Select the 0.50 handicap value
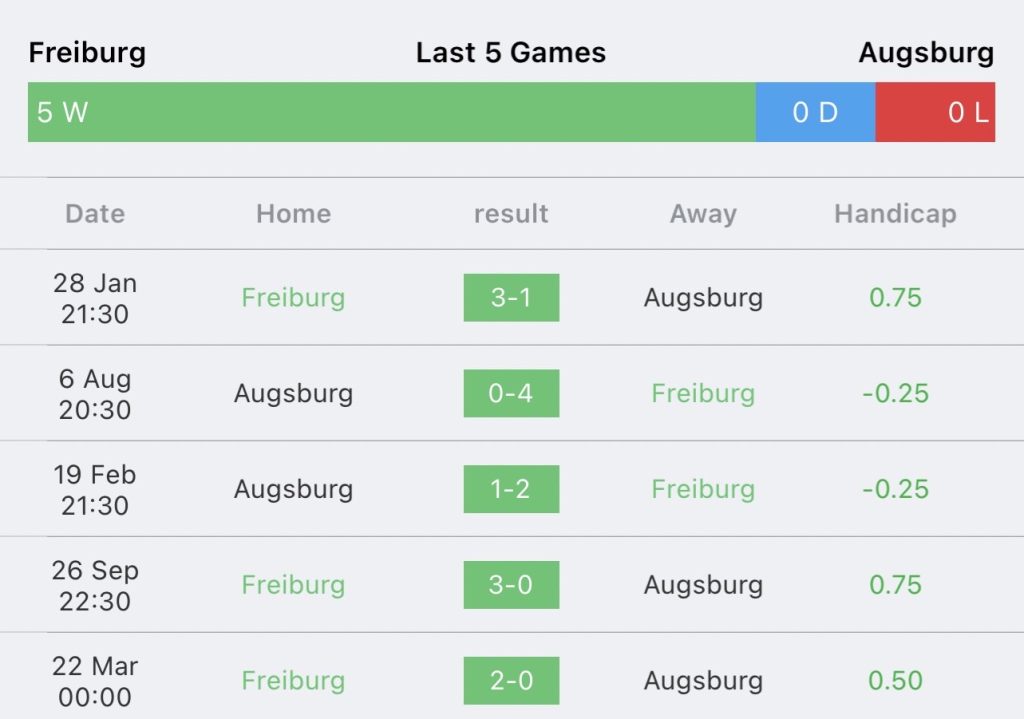The image size is (1024, 719). click(895, 680)
